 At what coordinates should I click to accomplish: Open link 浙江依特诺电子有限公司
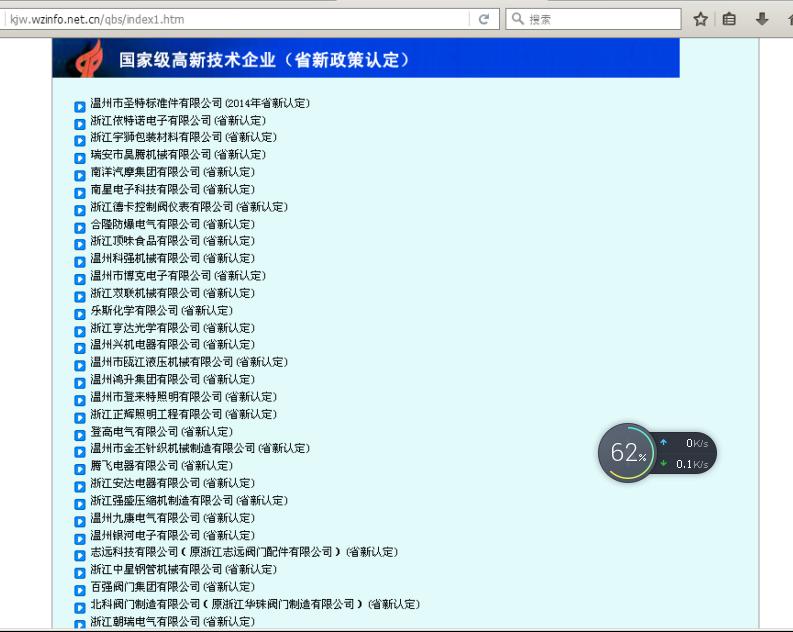pos(178,120)
